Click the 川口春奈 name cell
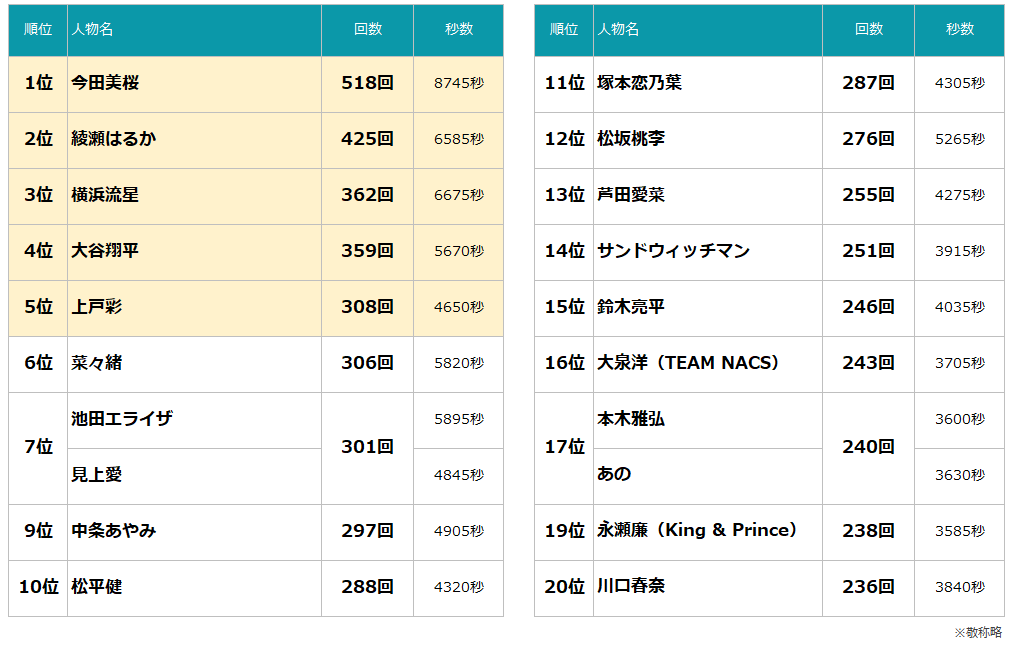 point(631,588)
